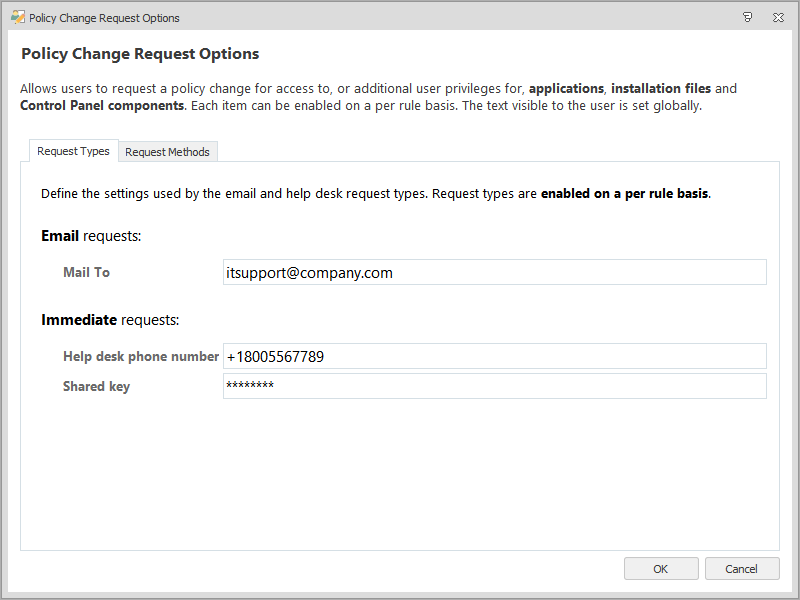This screenshot has height=600, width=800.
Task: Click the Email requests section heading
Action: point(91,236)
